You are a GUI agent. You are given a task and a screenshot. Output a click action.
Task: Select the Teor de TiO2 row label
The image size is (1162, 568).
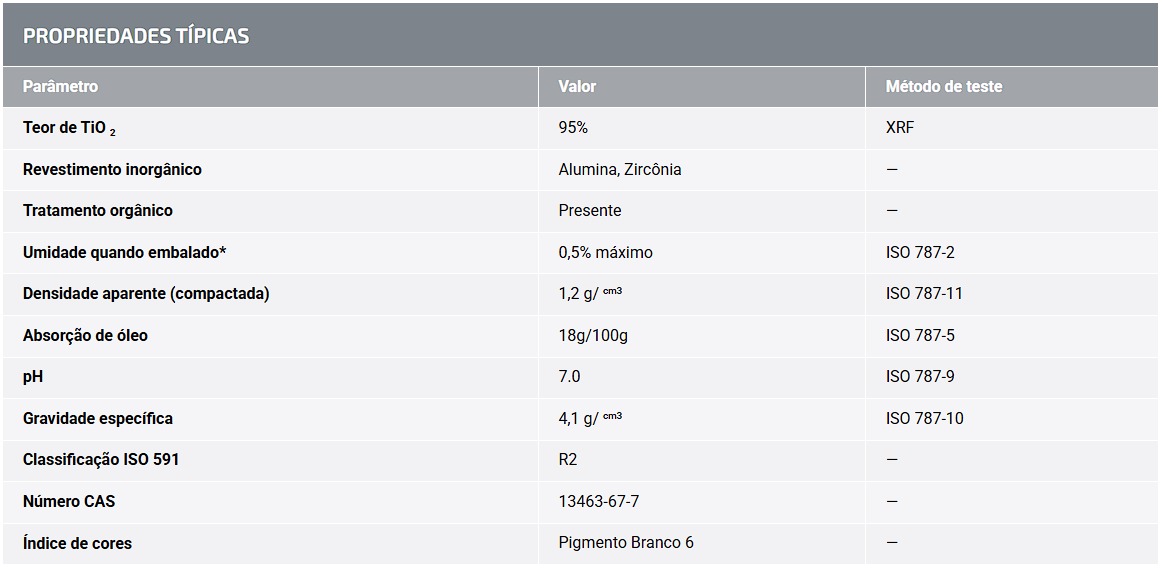coord(69,129)
